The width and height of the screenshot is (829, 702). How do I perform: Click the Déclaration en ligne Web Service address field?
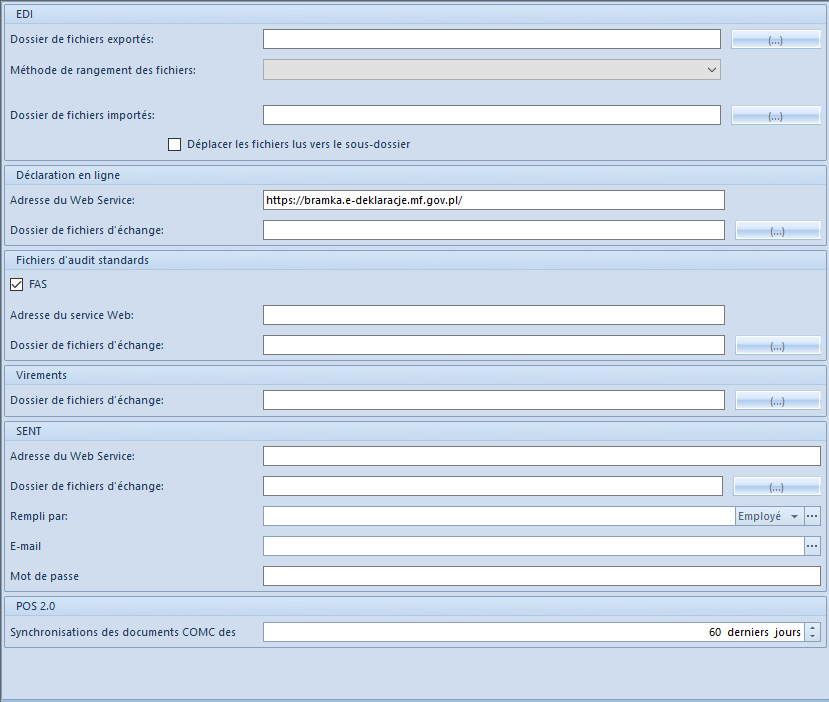tap(494, 200)
